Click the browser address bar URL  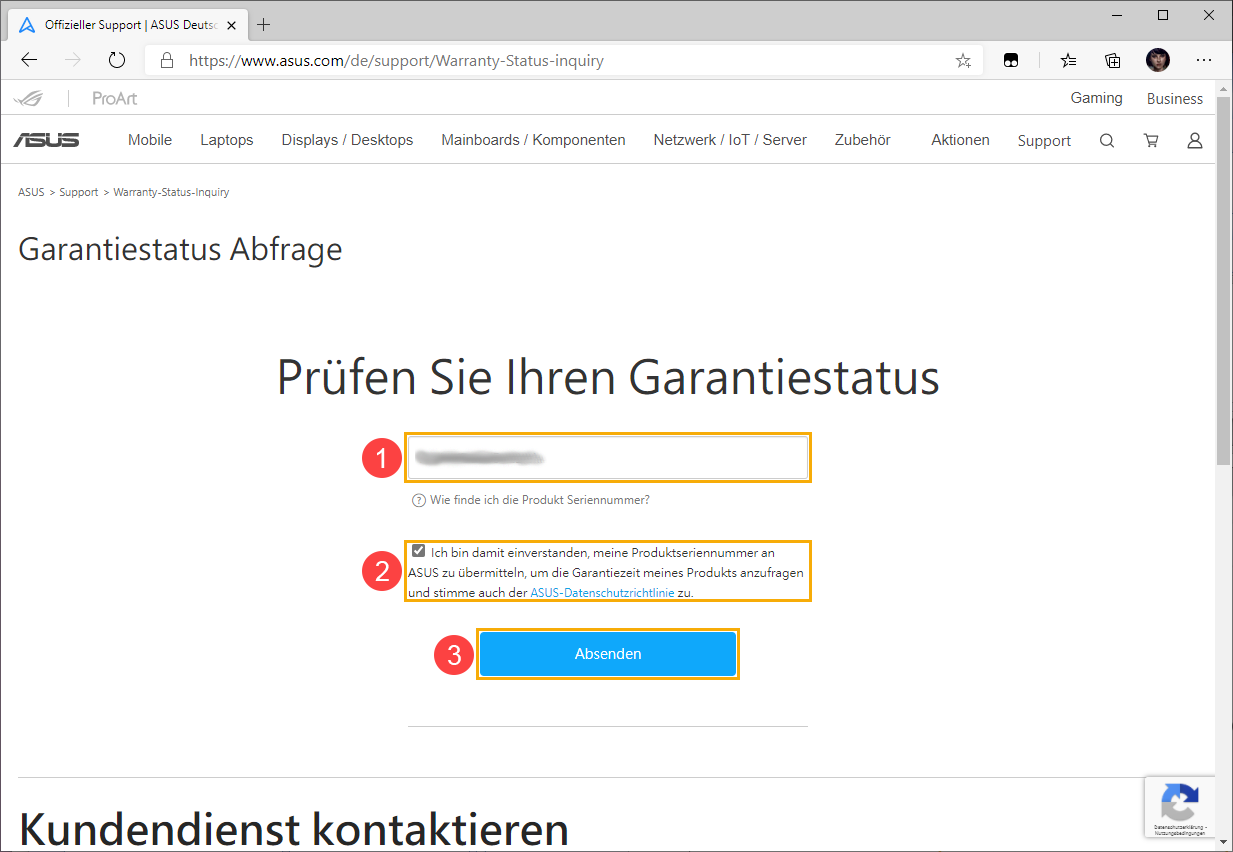click(396, 60)
